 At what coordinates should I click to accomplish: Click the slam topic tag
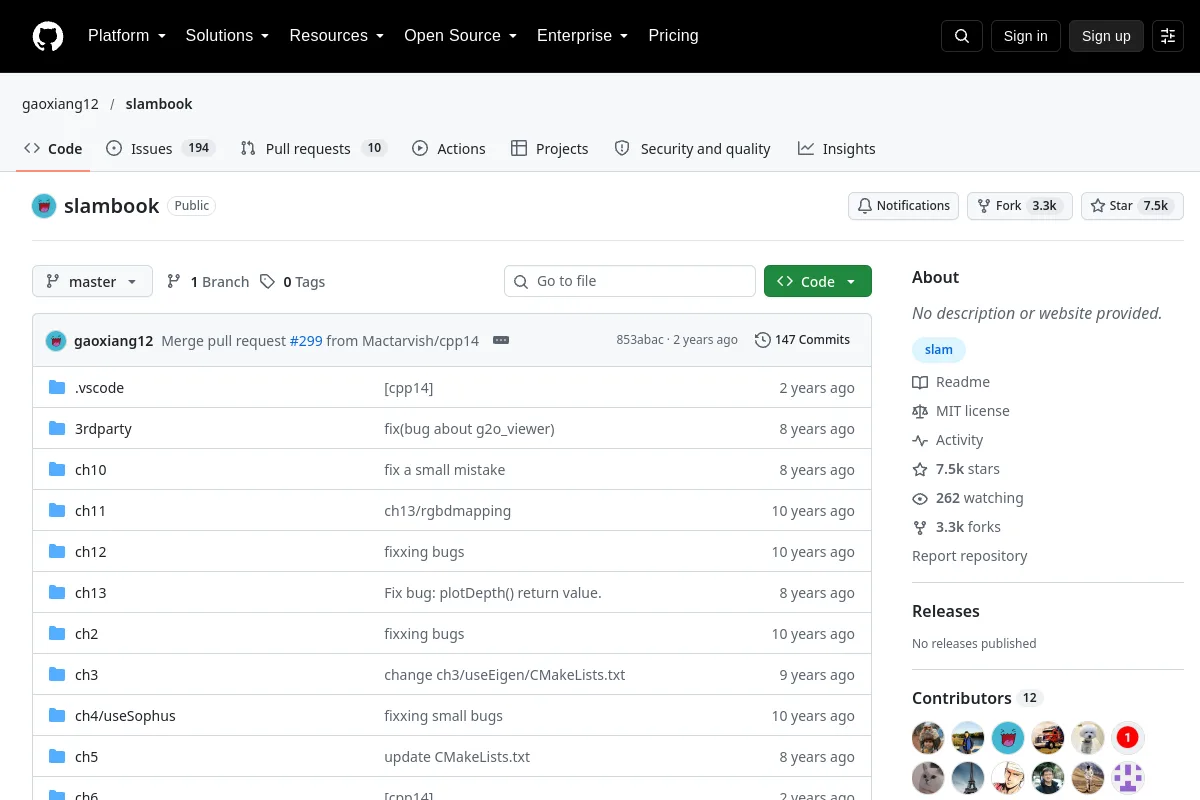click(939, 350)
